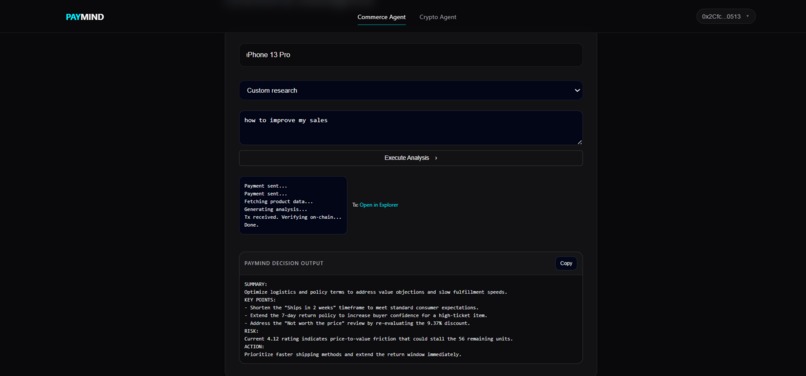The width and height of the screenshot is (806, 376).
Task: Click the iPhone 13 Pro product field
Action: (411, 55)
